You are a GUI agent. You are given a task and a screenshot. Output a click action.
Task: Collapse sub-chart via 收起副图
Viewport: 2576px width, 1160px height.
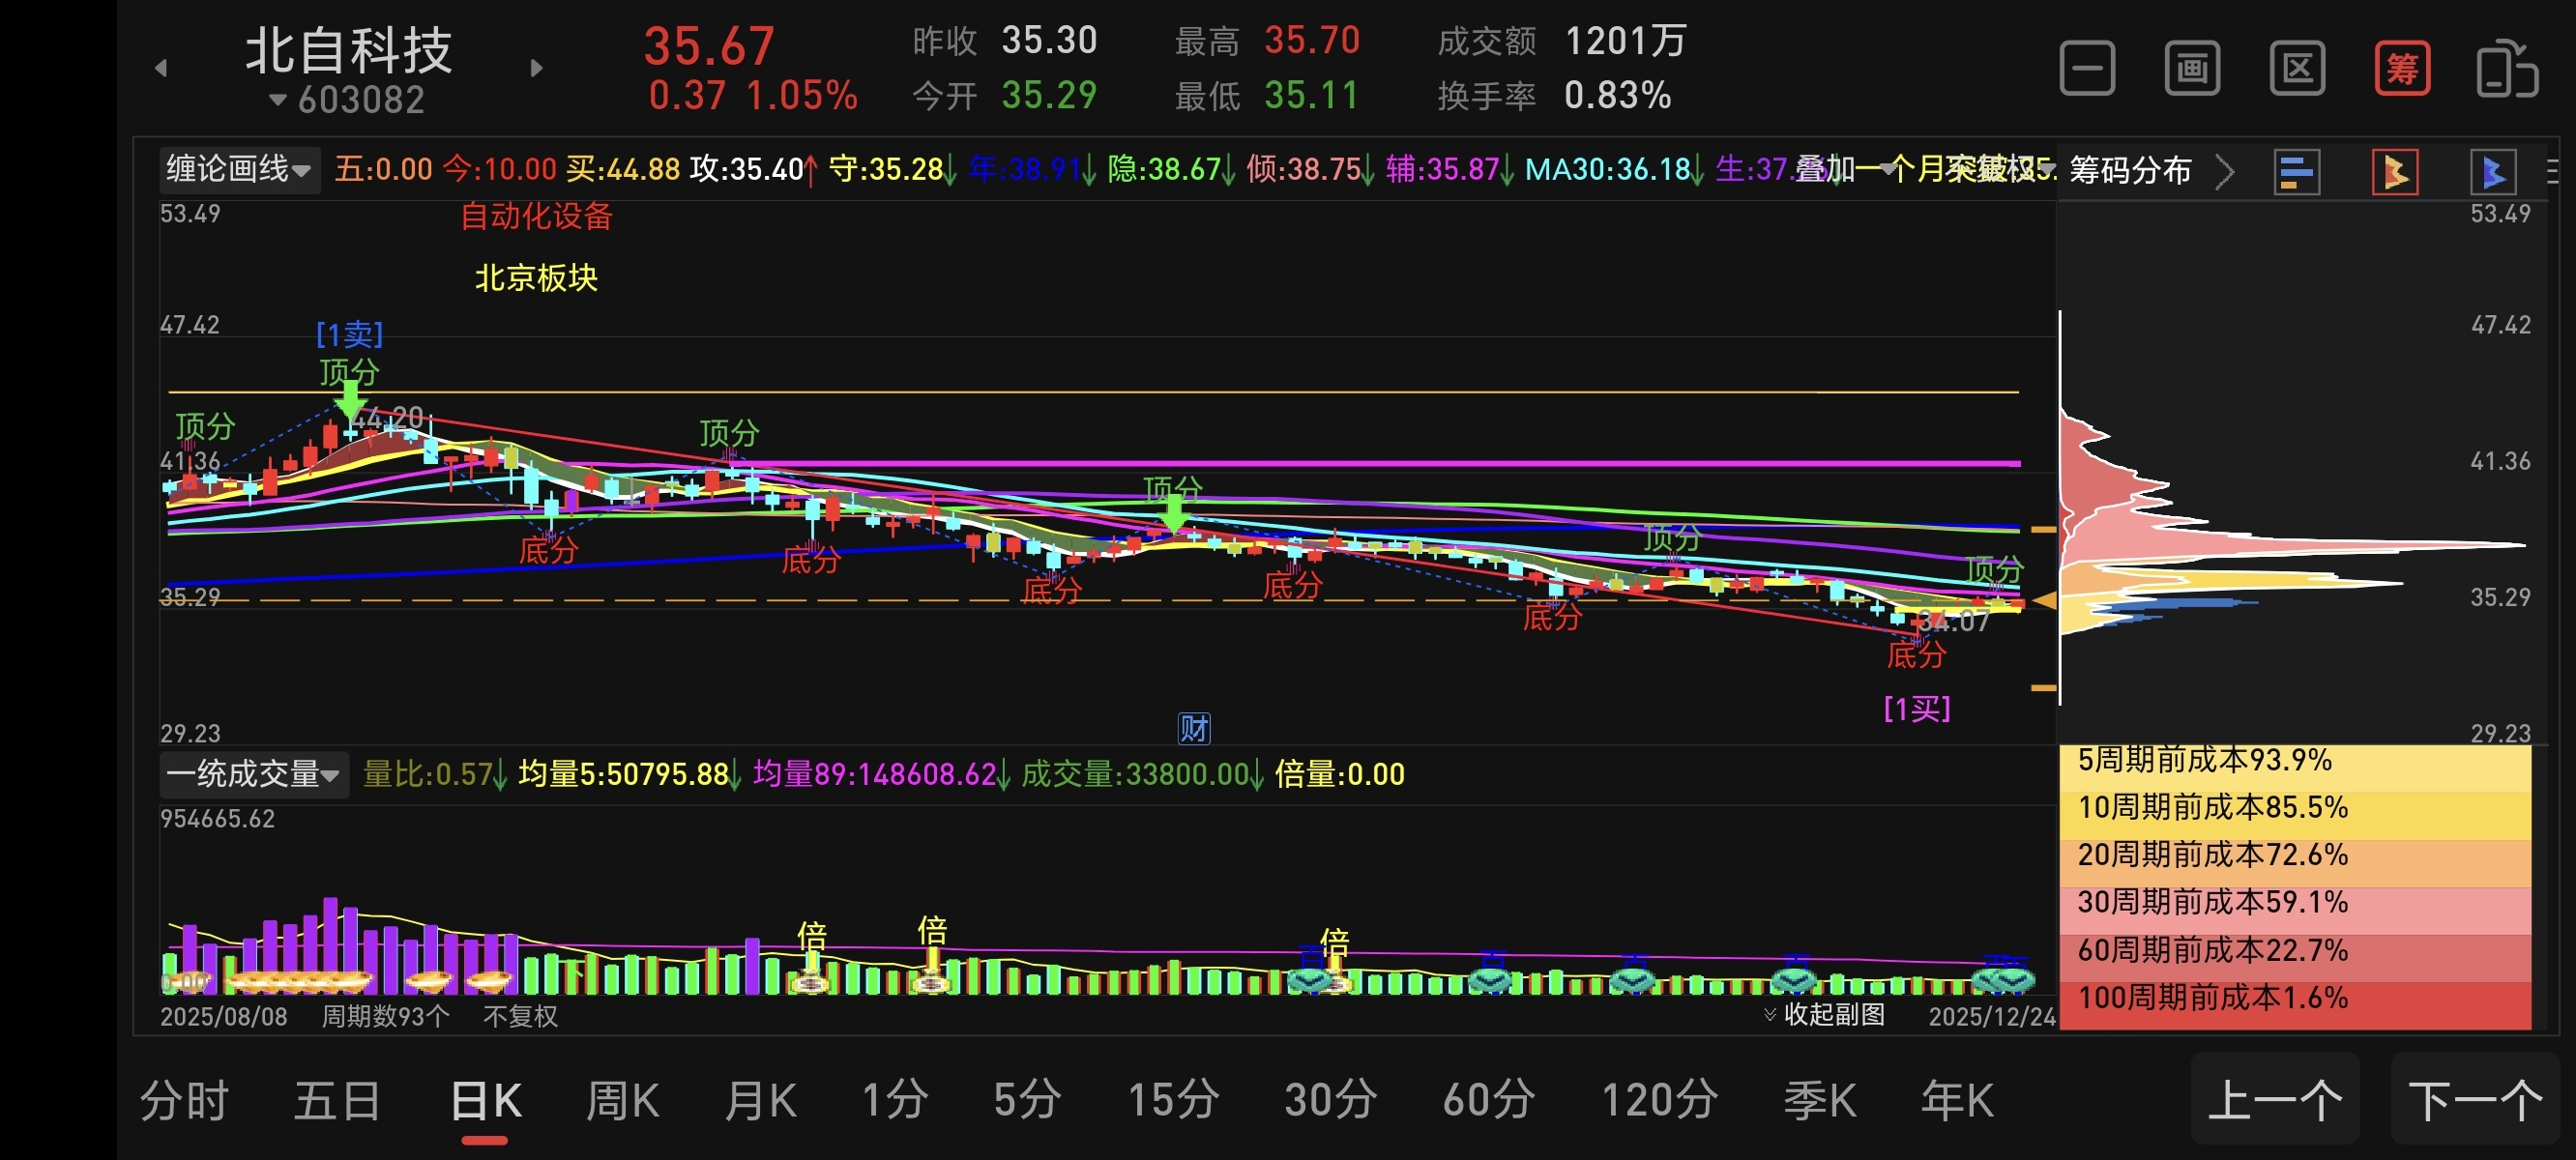pyautogui.click(x=1824, y=1014)
